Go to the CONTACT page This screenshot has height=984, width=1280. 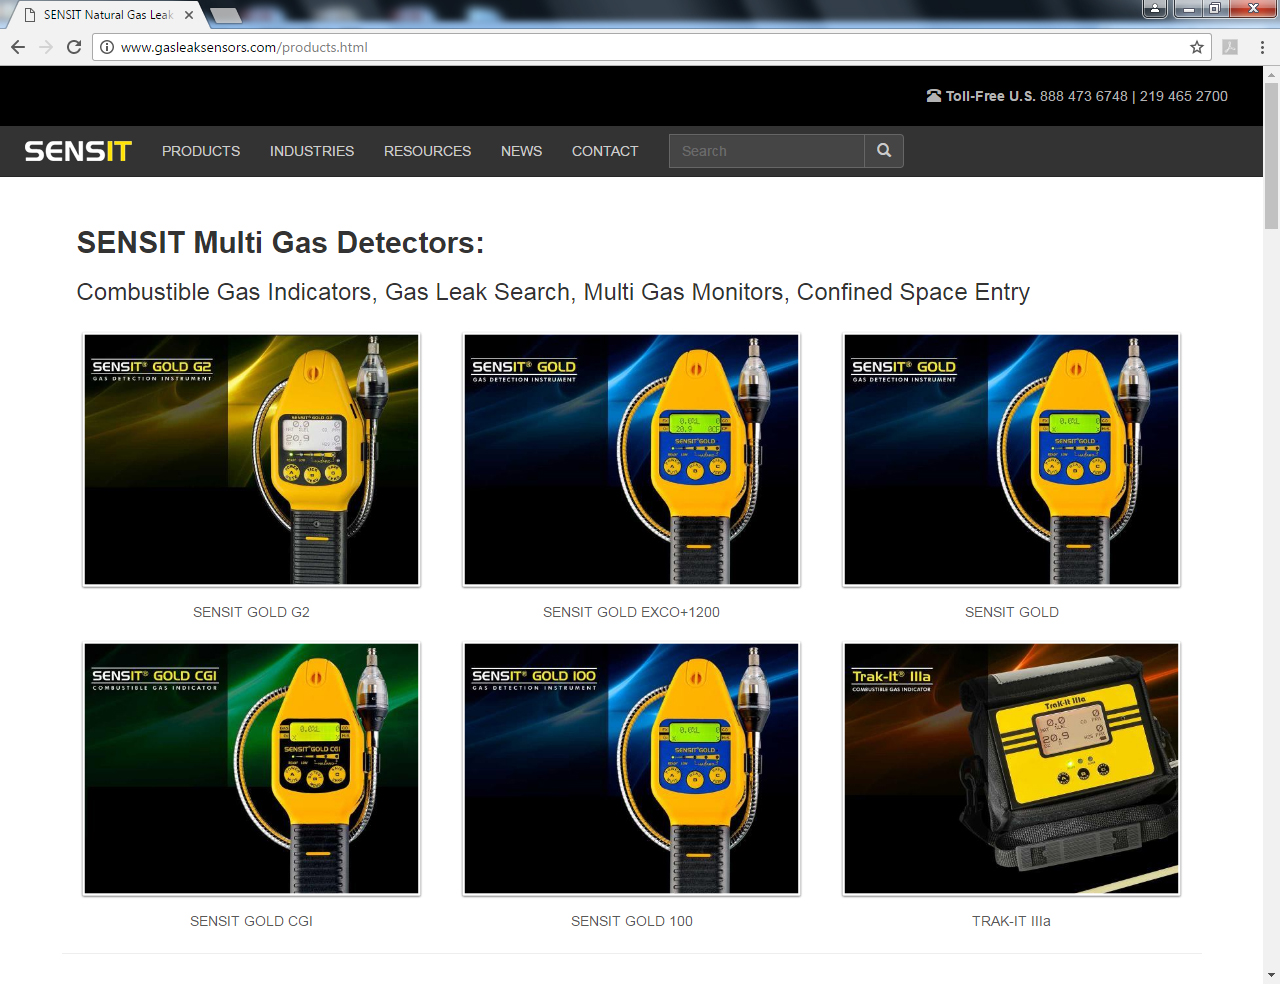[605, 151]
